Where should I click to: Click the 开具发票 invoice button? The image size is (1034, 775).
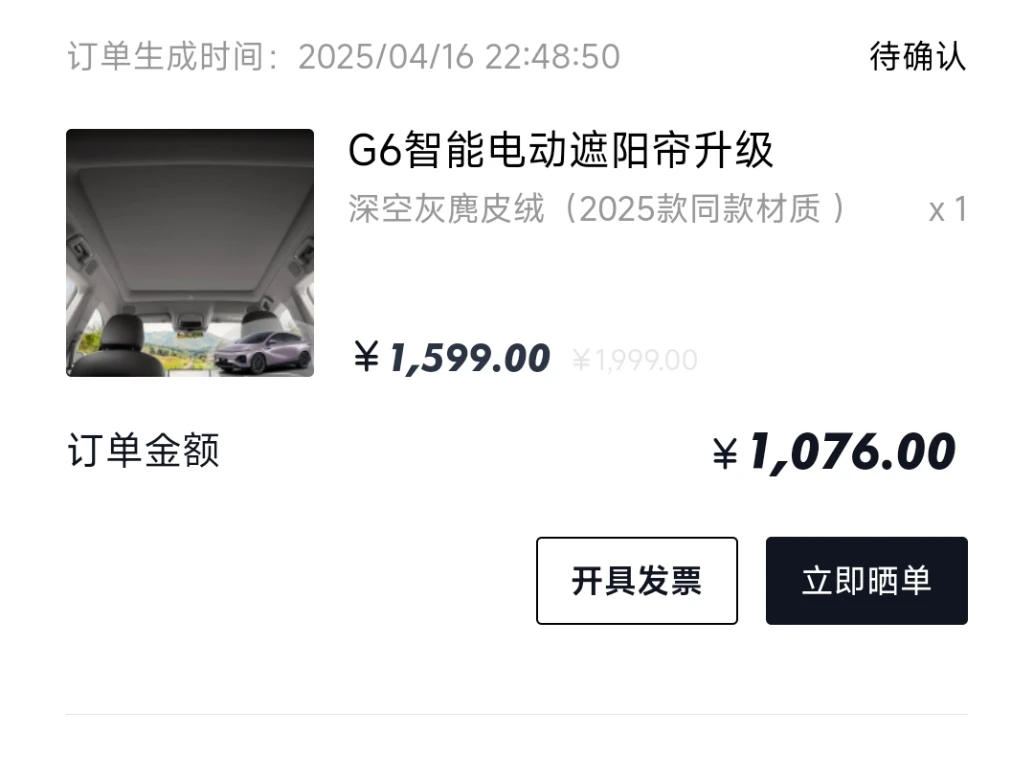636,580
